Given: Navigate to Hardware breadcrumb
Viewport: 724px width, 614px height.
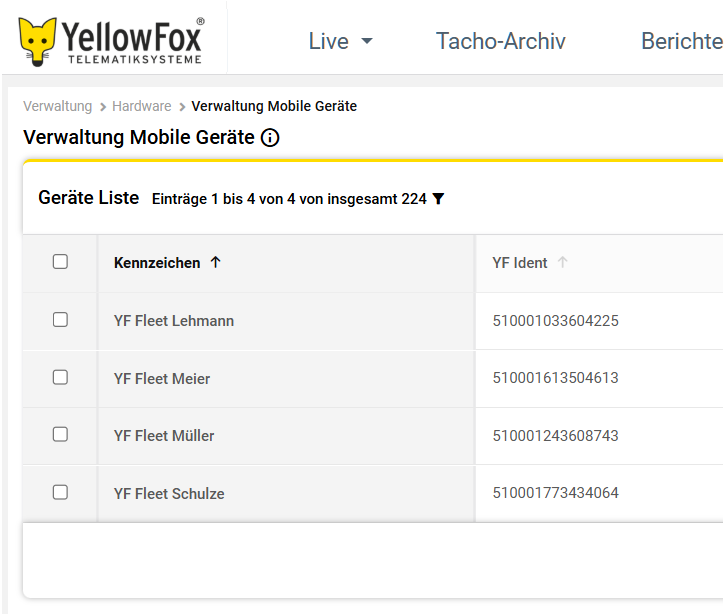Looking at the screenshot, I should pyautogui.click(x=141, y=106).
